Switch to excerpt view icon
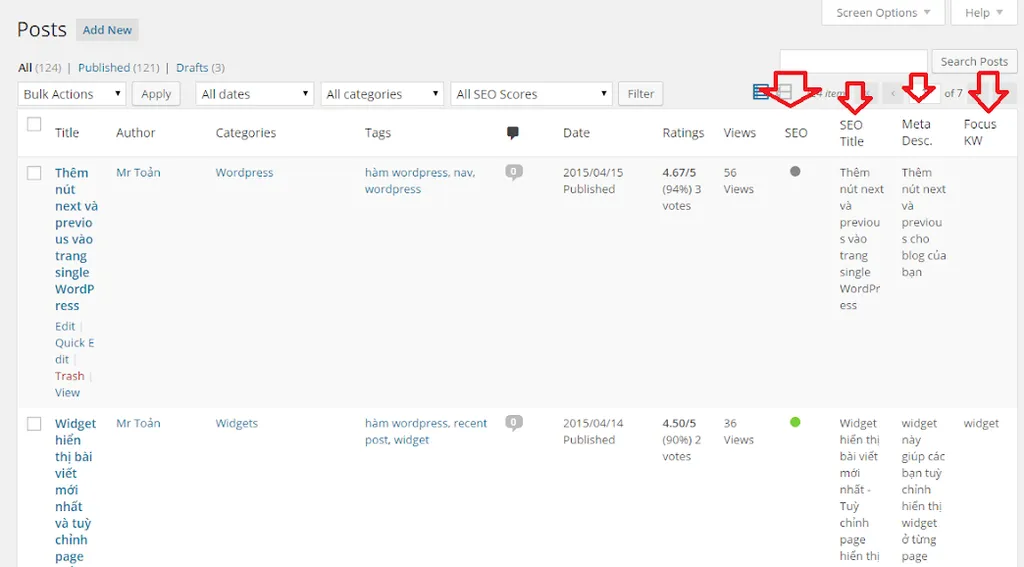The height and width of the screenshot is (567, 1024). 785,93
